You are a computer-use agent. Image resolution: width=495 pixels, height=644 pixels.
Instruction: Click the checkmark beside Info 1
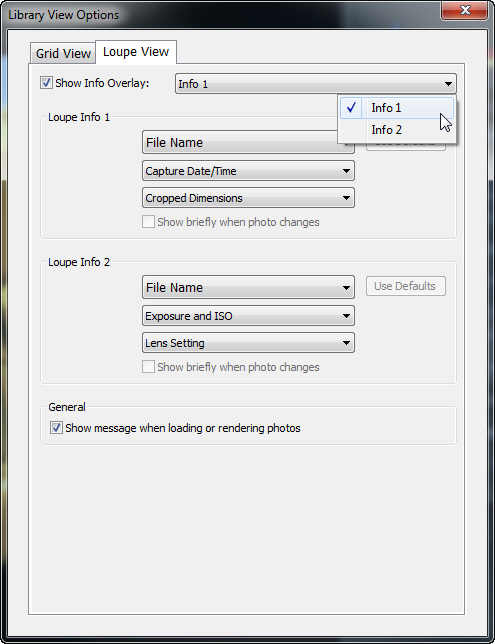(351, 108)
